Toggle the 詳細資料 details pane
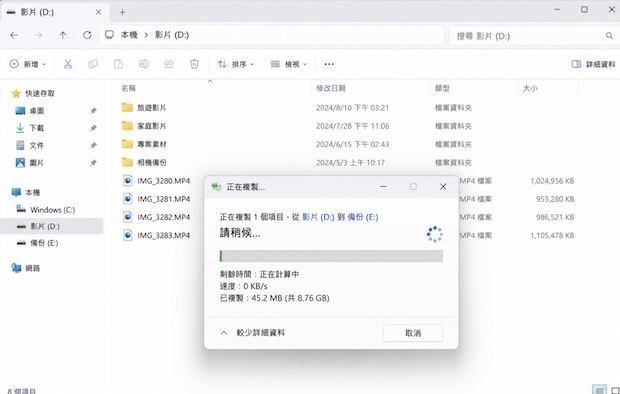620x394 pixels. (594, 64)
